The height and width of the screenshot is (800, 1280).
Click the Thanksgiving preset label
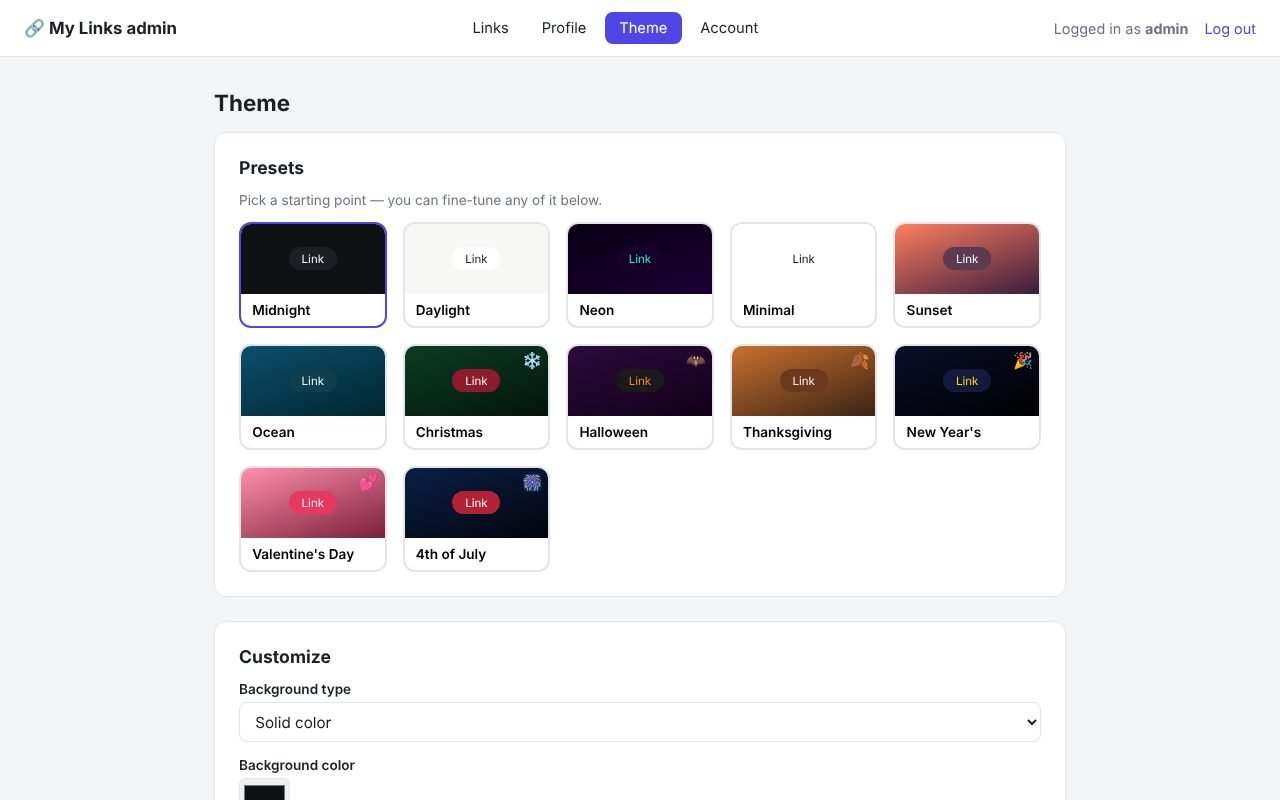pyautogui.click(x=787, y=432)
